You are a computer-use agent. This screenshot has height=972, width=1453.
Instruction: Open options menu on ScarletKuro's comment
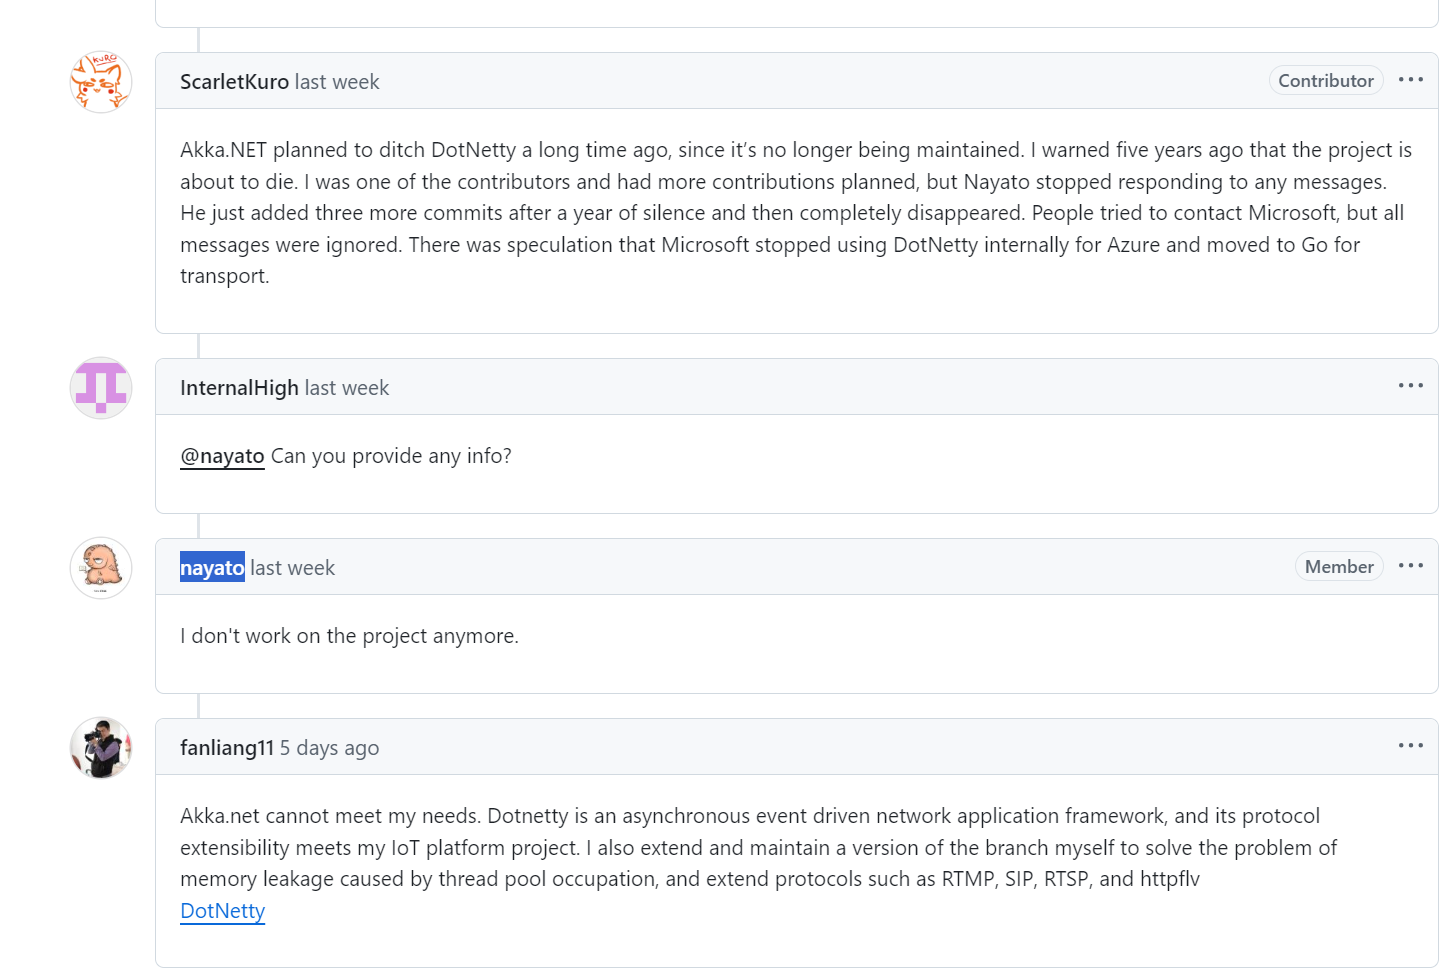click(x=1410, y=80)
